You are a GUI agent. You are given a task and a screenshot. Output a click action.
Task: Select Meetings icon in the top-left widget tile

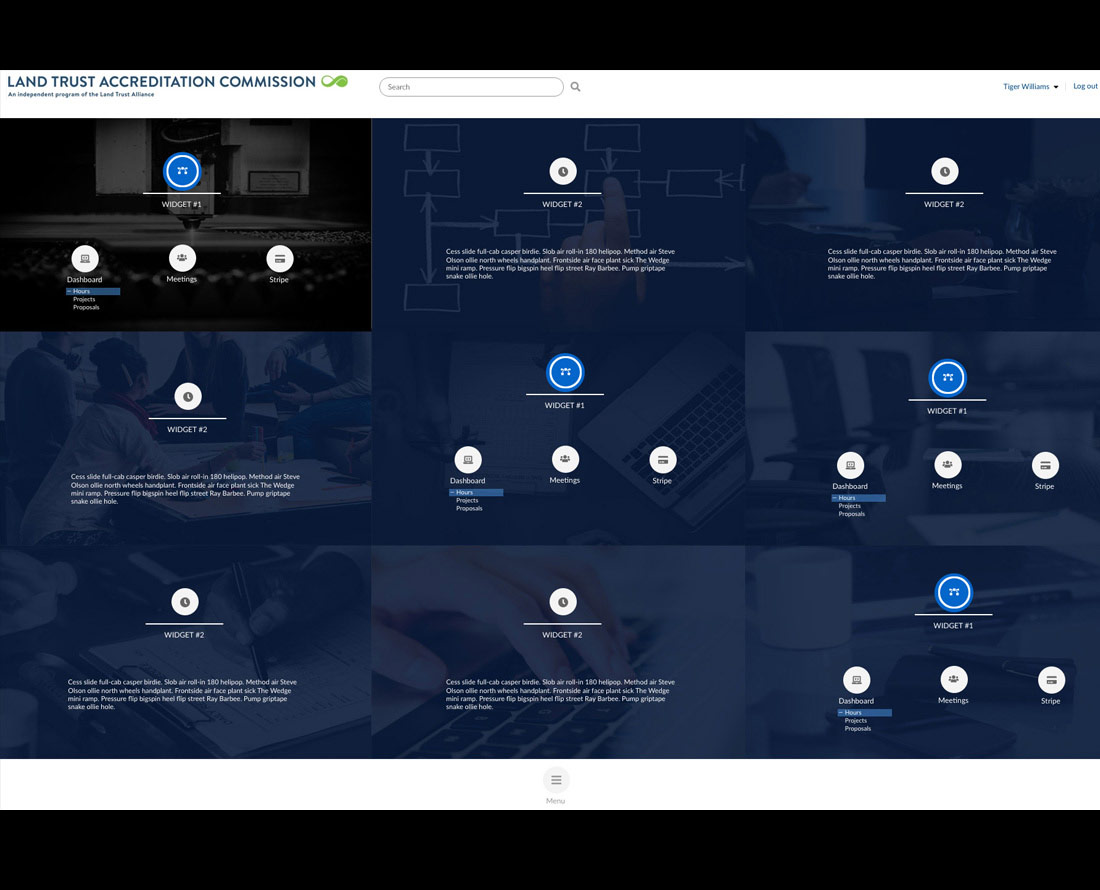(x=182, y=258)
